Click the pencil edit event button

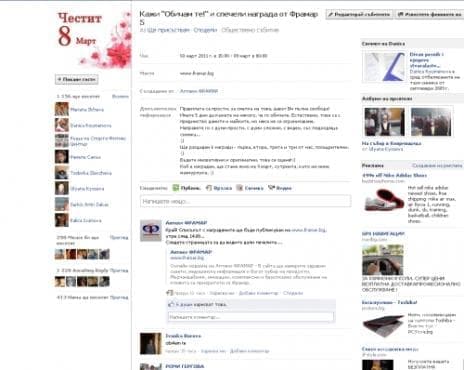click(x=359, y=14)
